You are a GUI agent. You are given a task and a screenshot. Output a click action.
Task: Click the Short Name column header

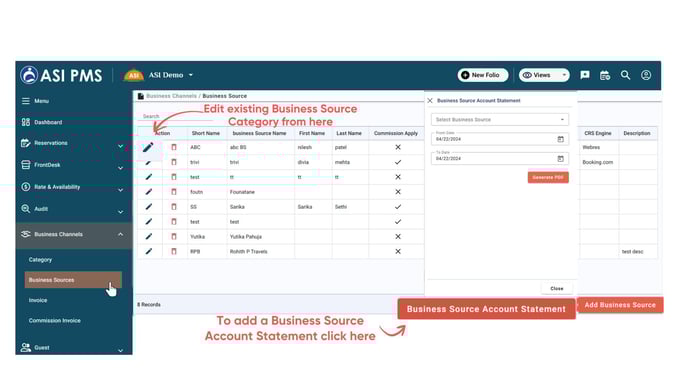pos(206,133)
